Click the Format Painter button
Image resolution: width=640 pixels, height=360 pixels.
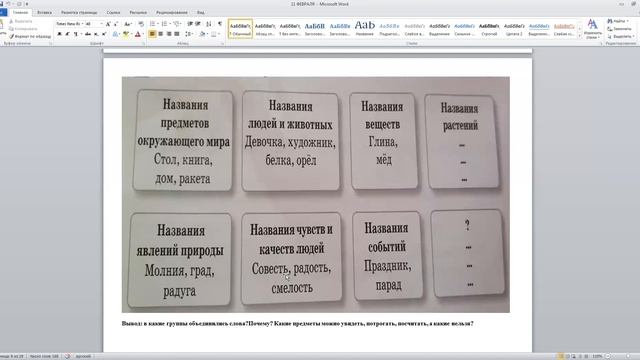click(x=30, y=36)
